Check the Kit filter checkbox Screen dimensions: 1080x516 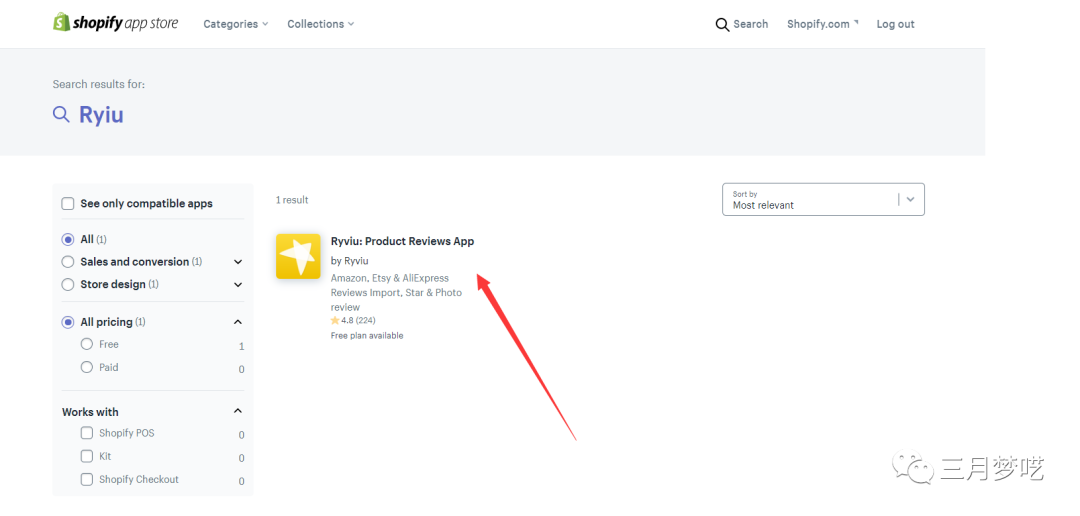[x=87, y=456]
